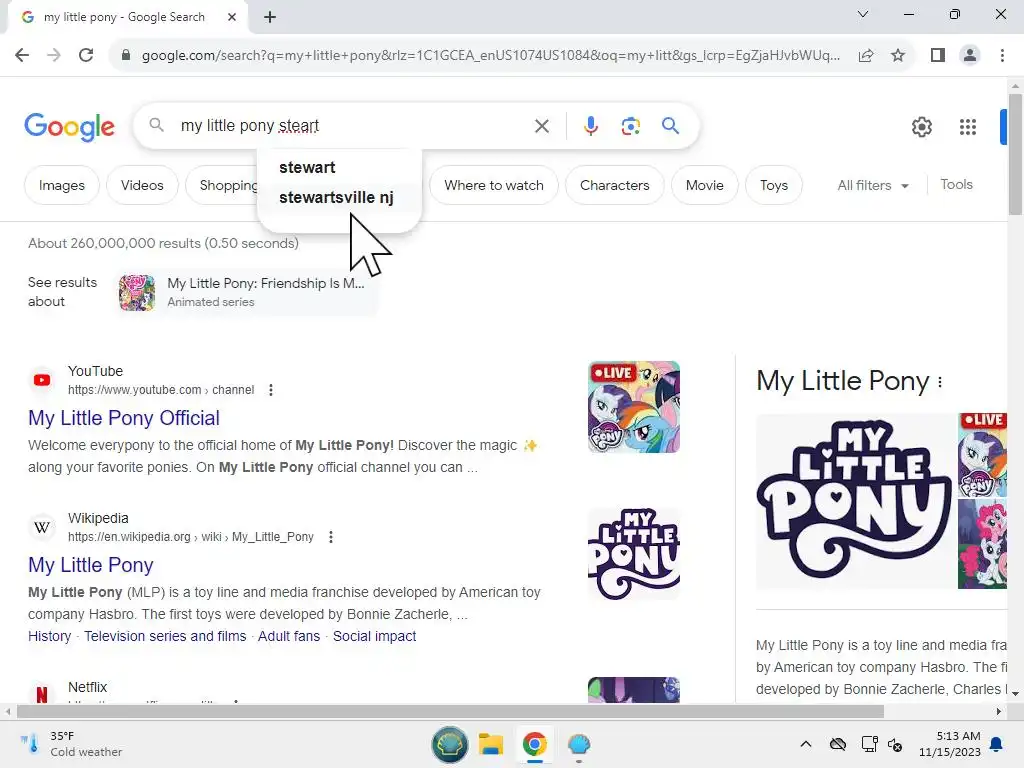View large My Little Pony logo image

[x=855, y=501]
